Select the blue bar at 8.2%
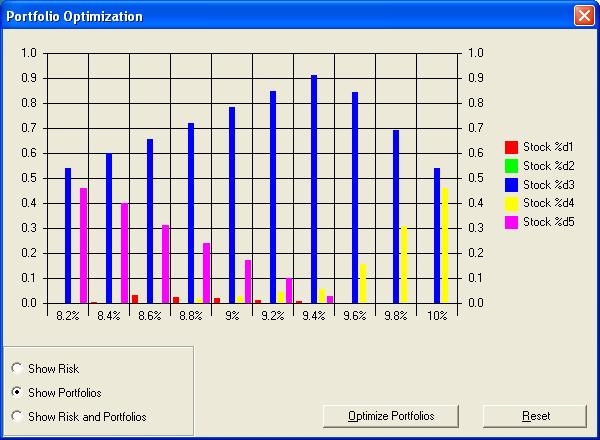The width and height of the screenshot is (600, 440). tap(68, 236)
